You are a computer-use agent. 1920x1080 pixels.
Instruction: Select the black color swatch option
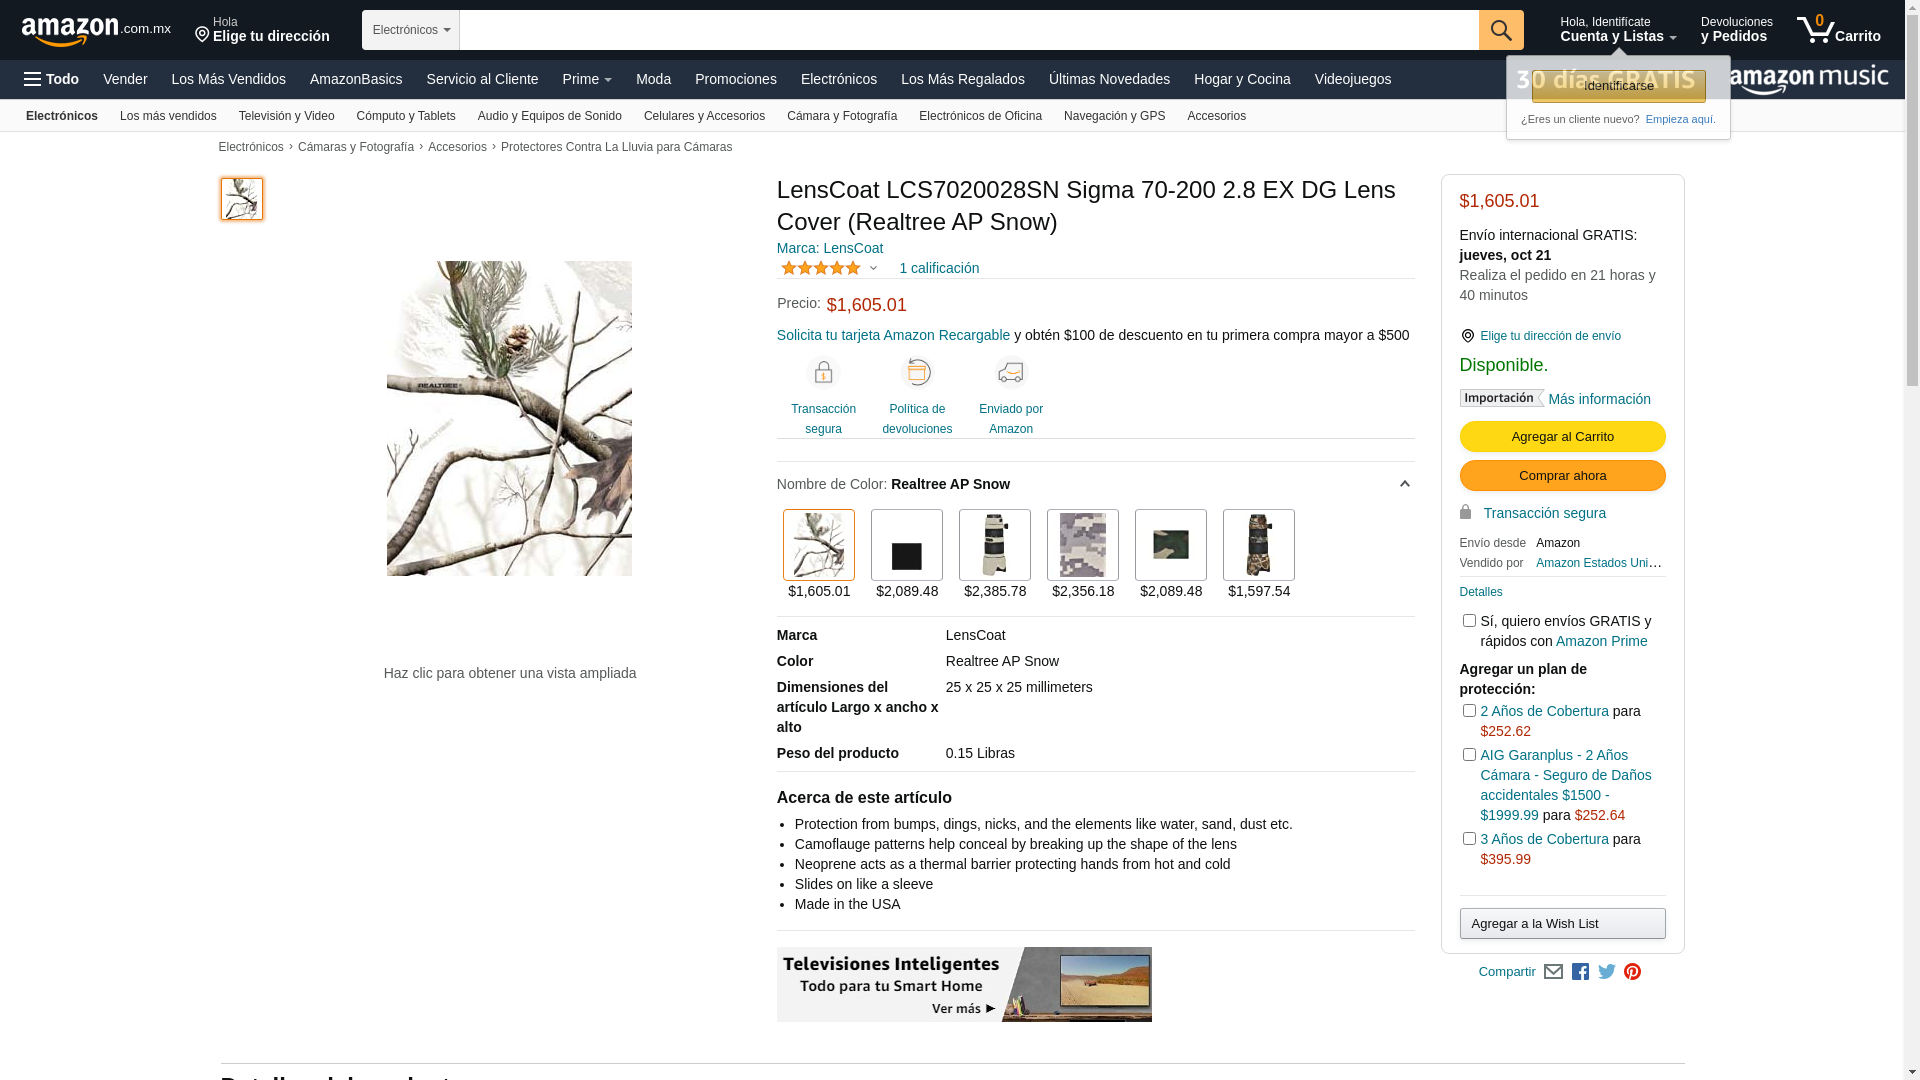point(907,545)
